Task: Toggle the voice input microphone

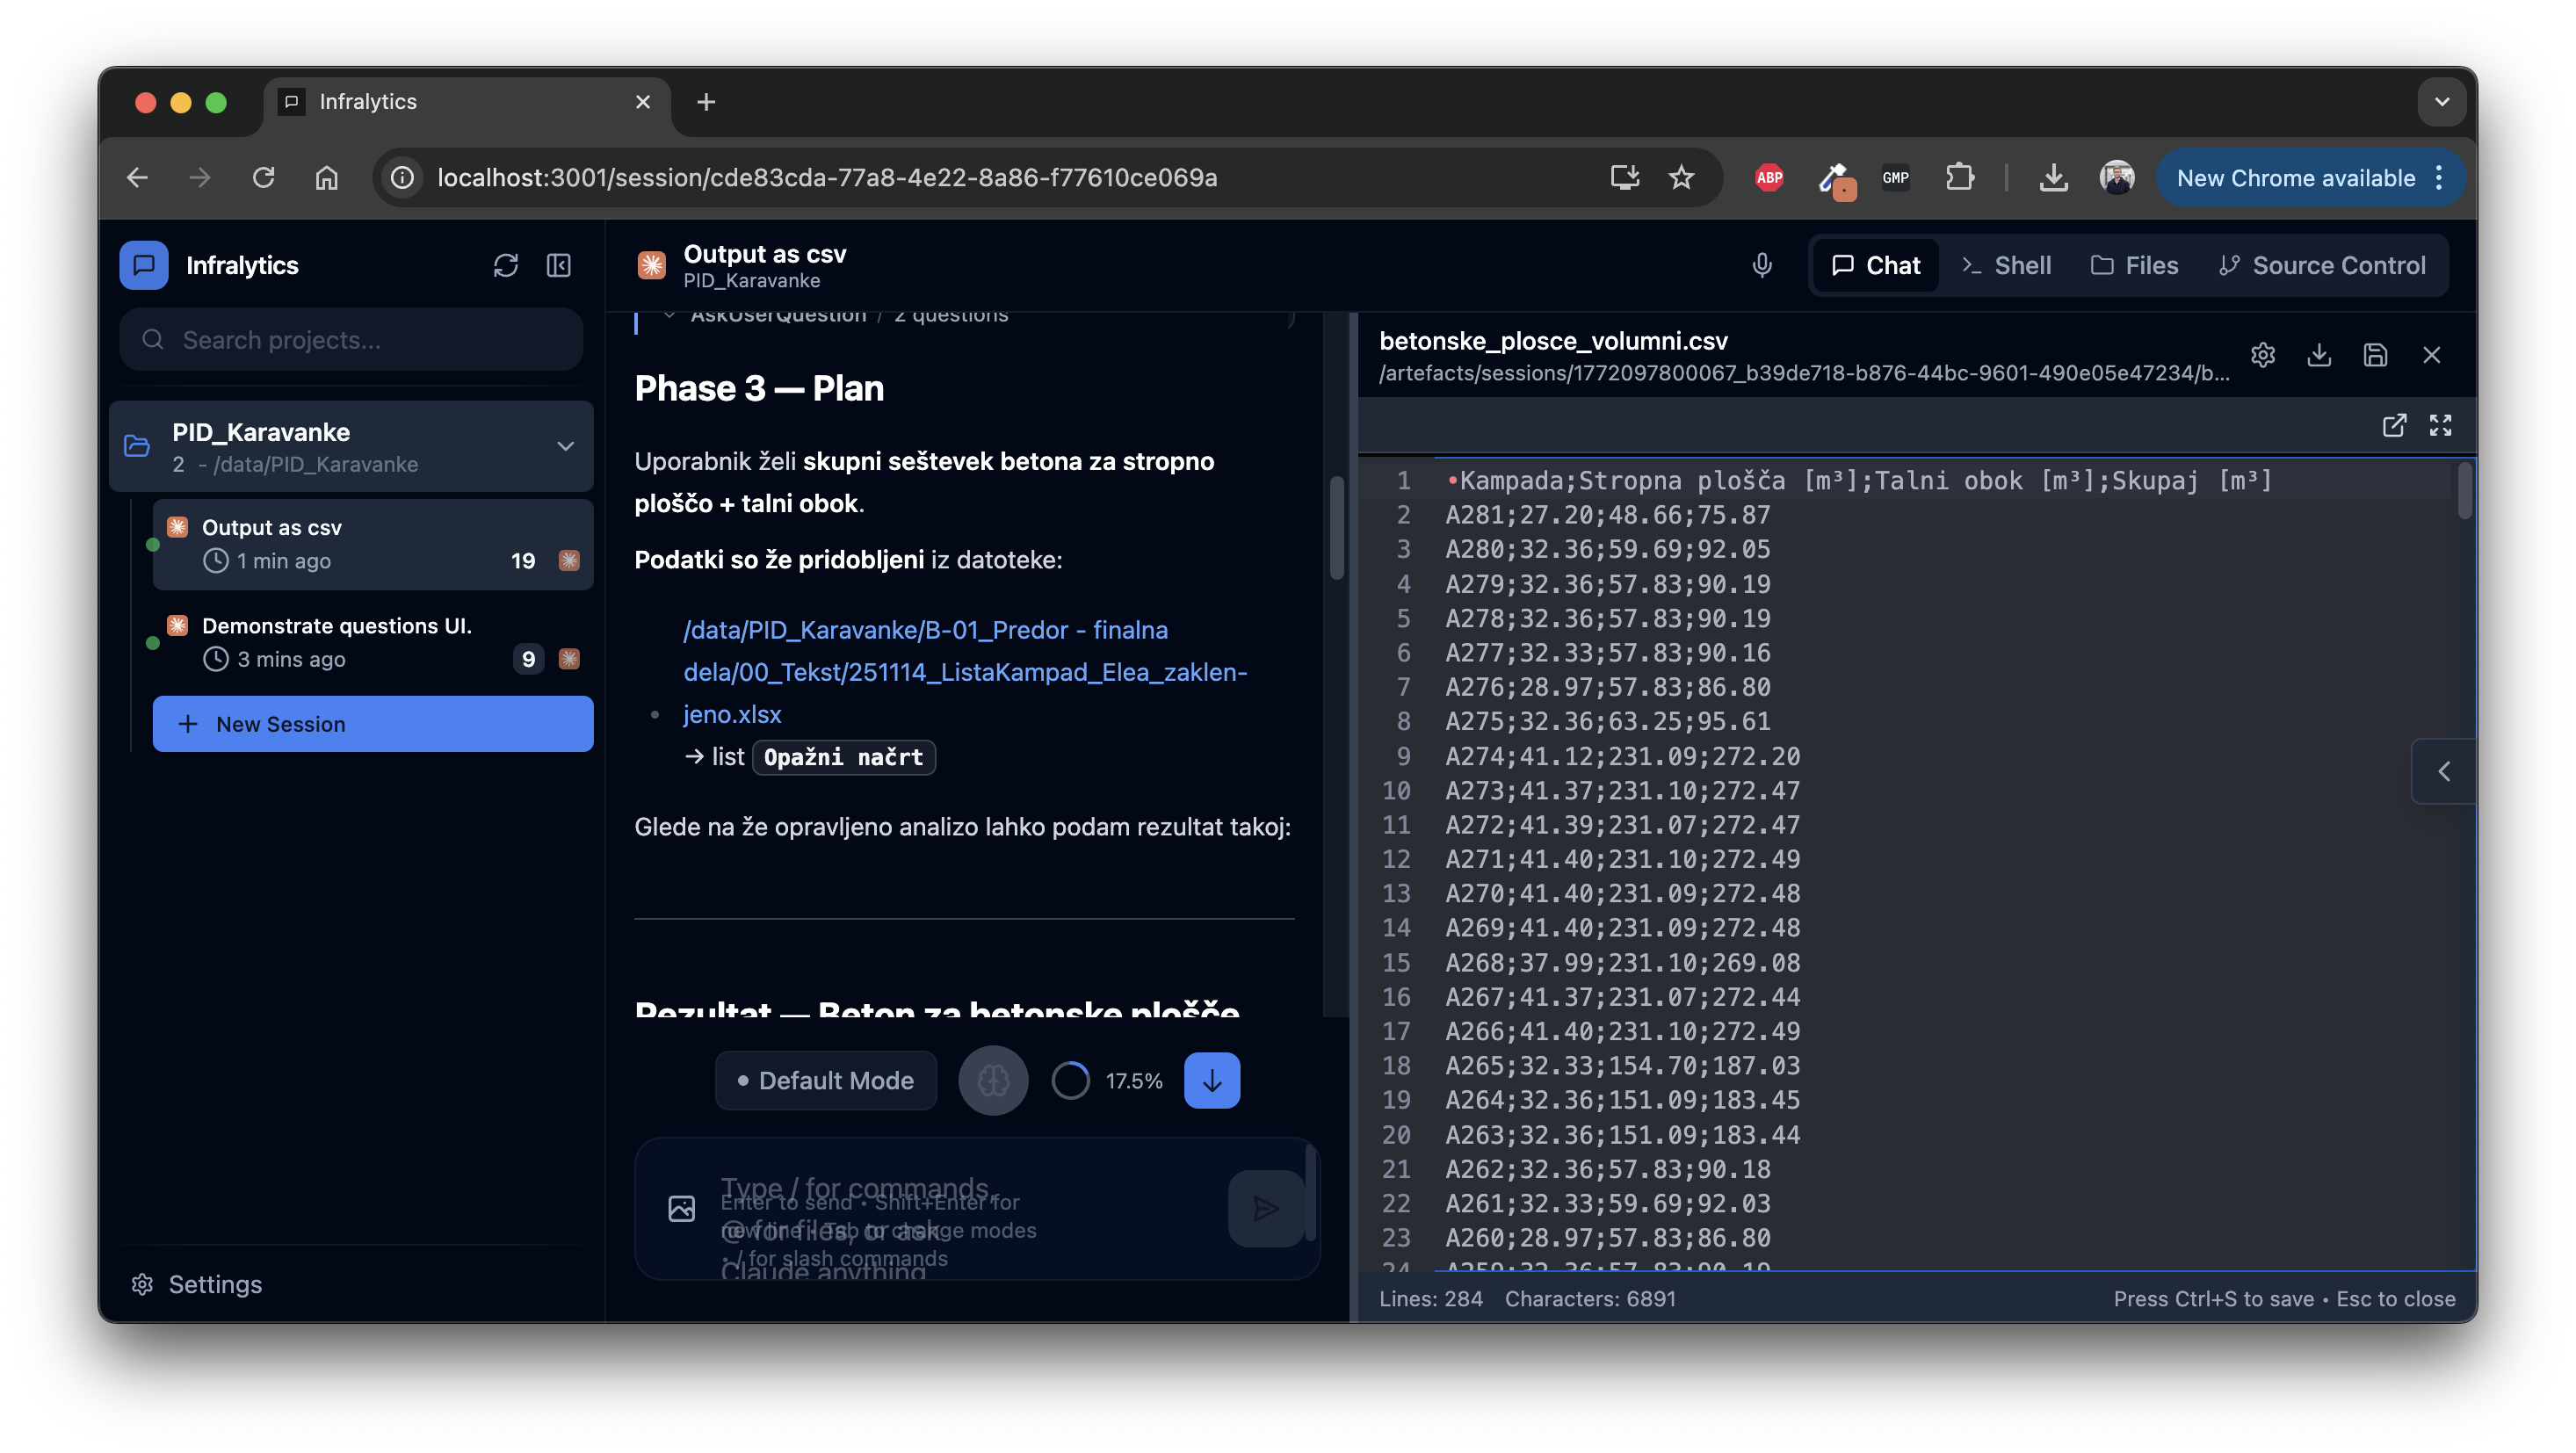Action: coord(1761,265)
